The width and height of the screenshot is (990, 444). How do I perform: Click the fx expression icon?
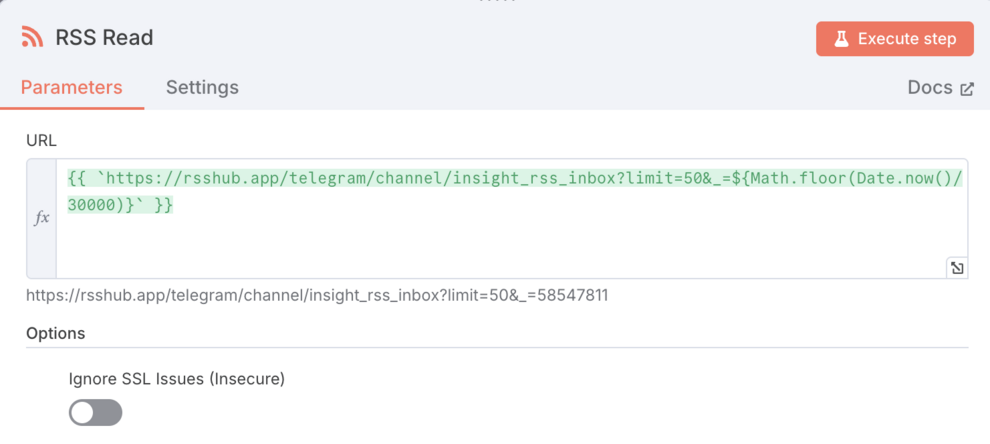tap(42, 217)
